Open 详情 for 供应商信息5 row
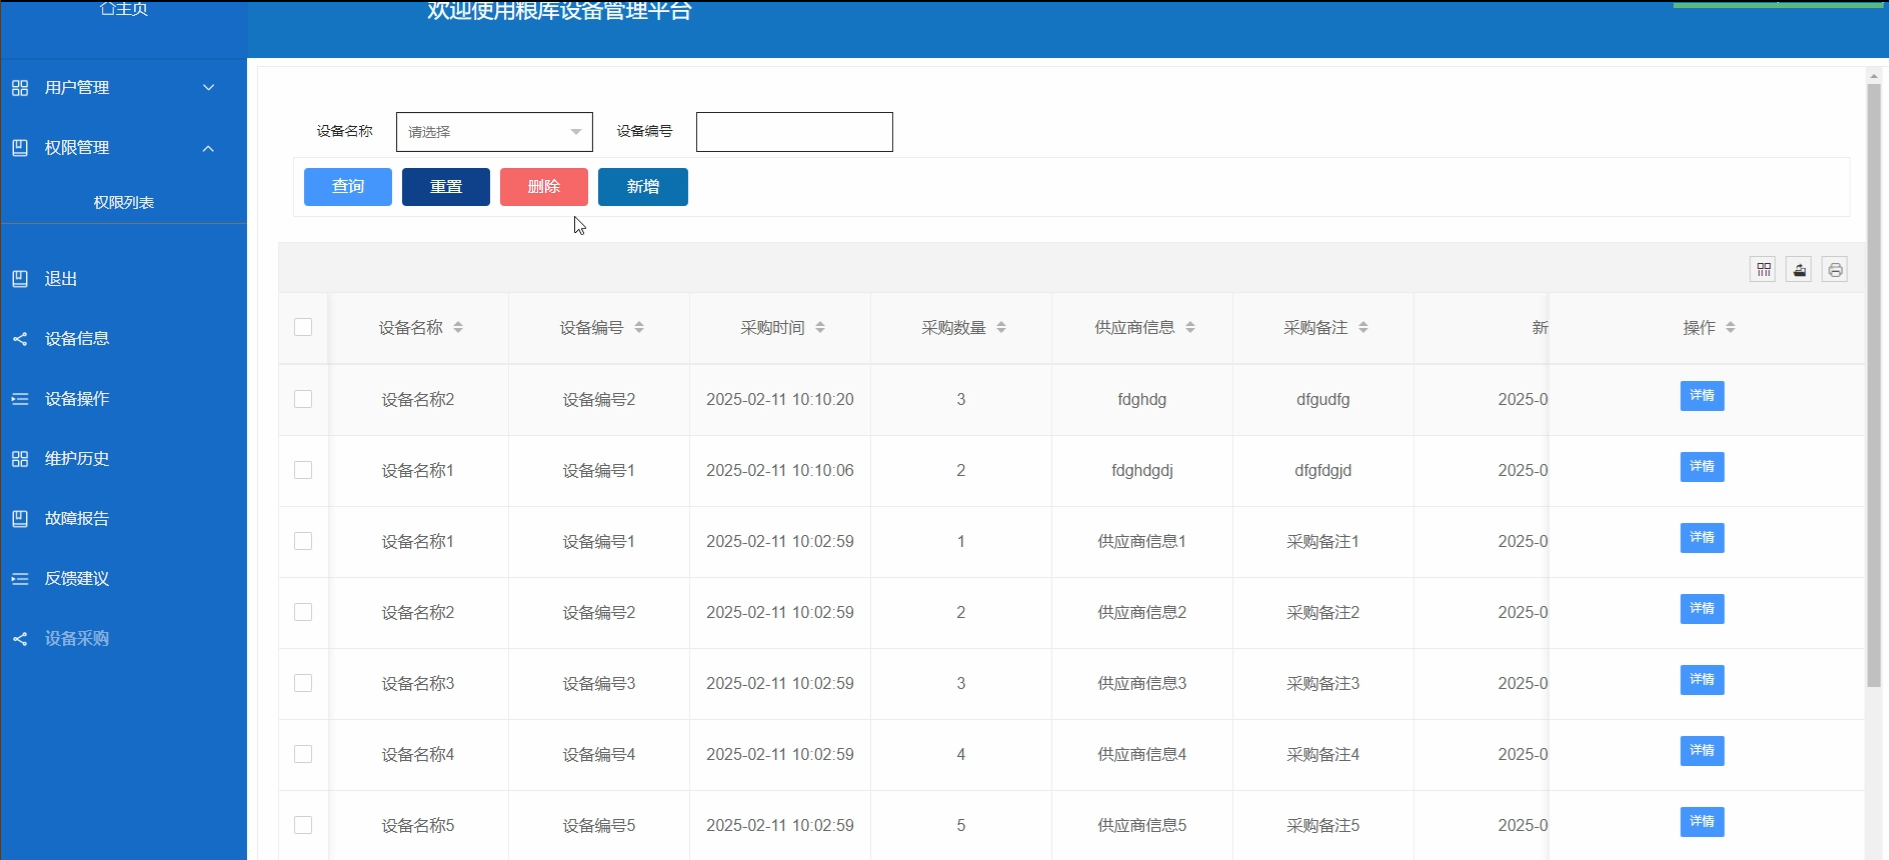The width and height of the screenshot is (1889, 860). pyautogui.click(x=1702, y=822)
